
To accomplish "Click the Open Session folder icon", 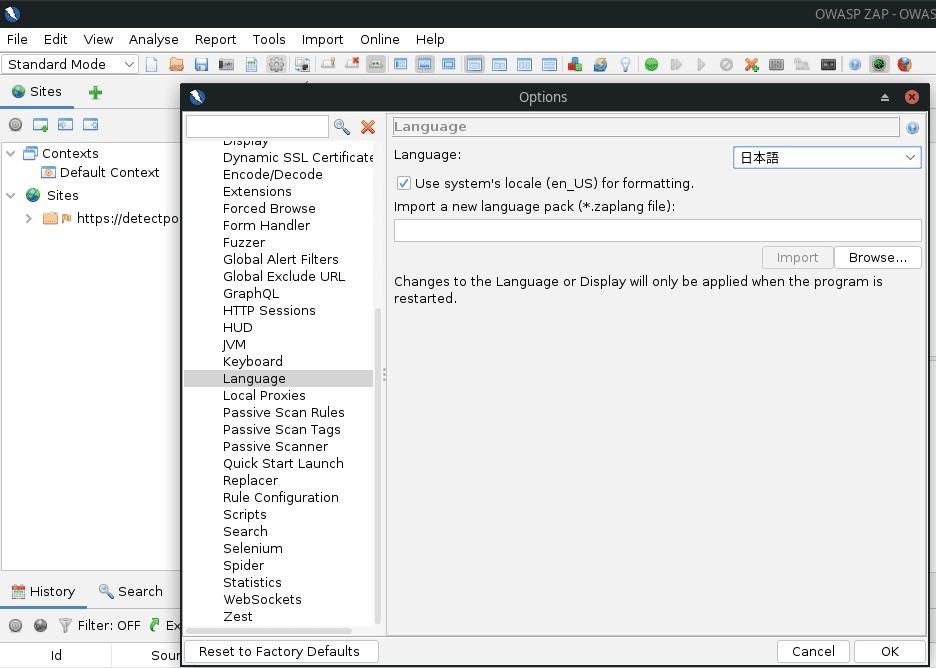I will point(177,64).
